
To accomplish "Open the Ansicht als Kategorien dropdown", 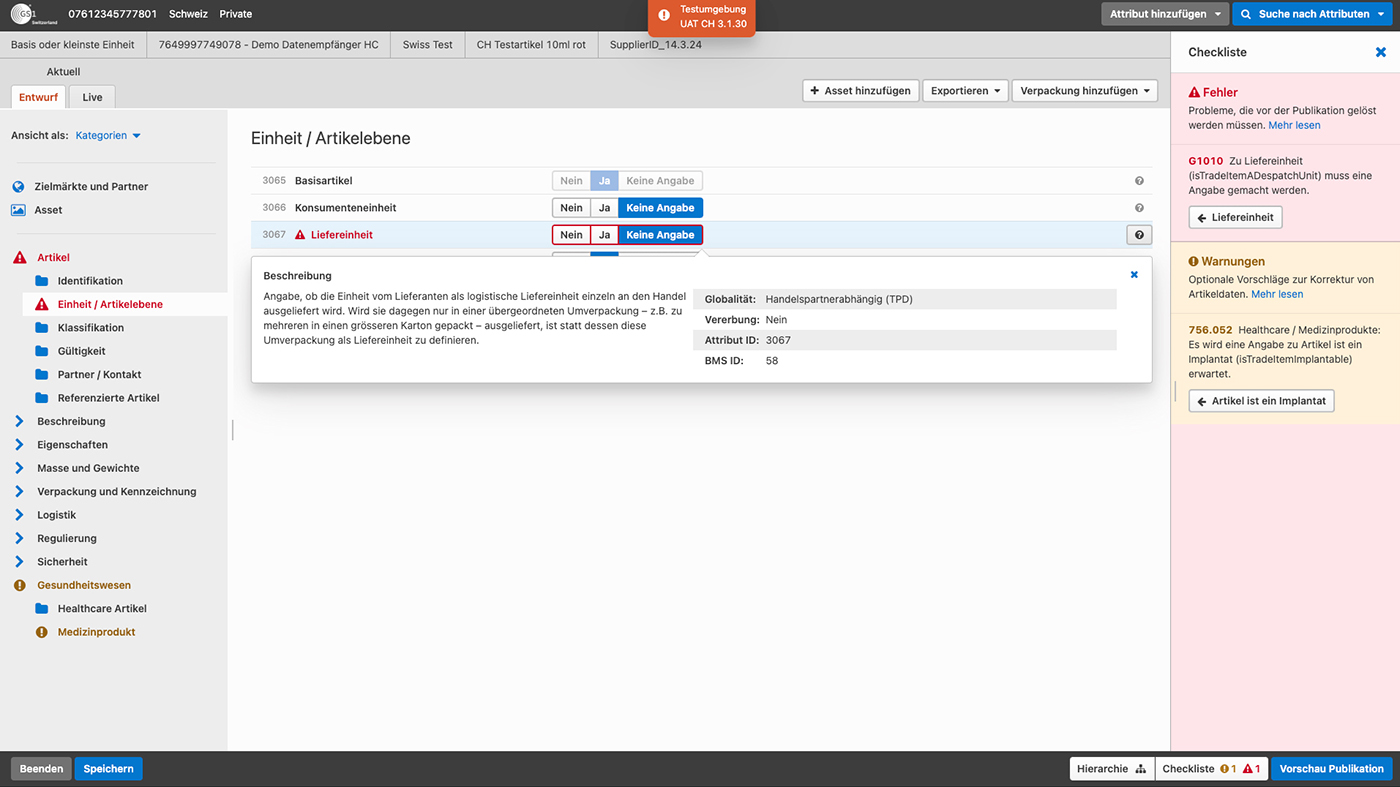I will click(108, 136).
